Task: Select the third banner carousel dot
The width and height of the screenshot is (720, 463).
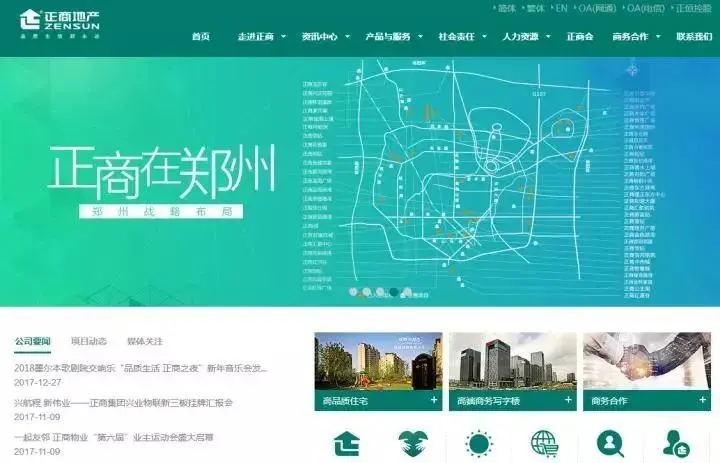Action: tap(380, 292)
